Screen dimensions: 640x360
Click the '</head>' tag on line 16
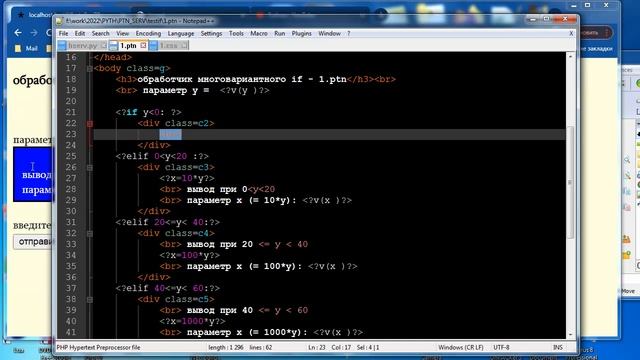coord(113,58)
